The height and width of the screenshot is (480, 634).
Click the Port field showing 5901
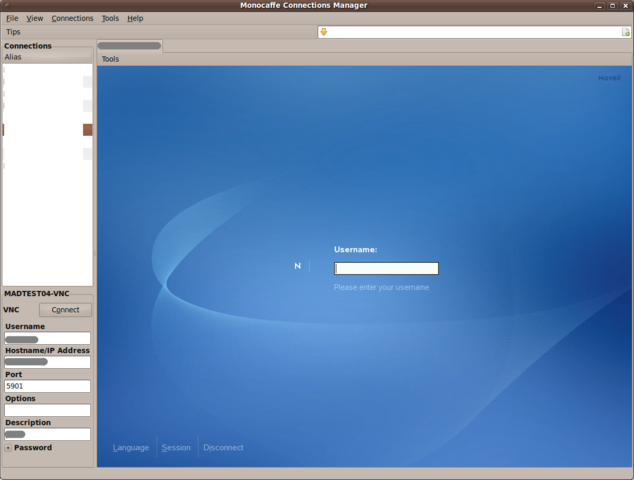tap(47, 386)
